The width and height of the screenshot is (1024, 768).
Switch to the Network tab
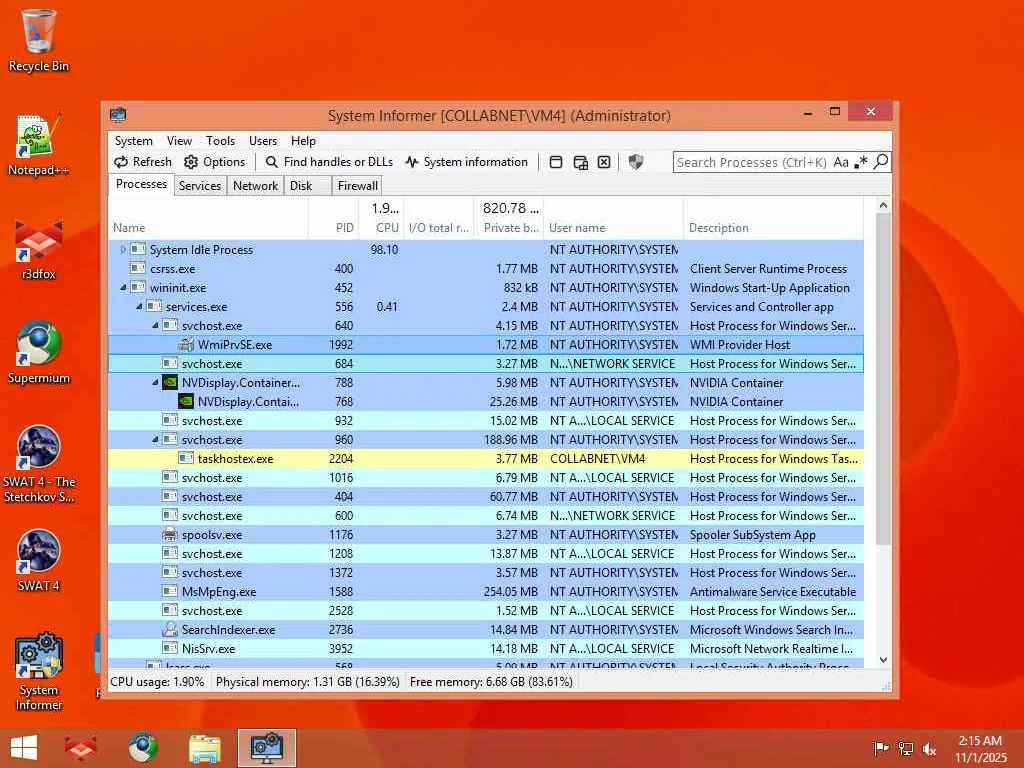255,185
